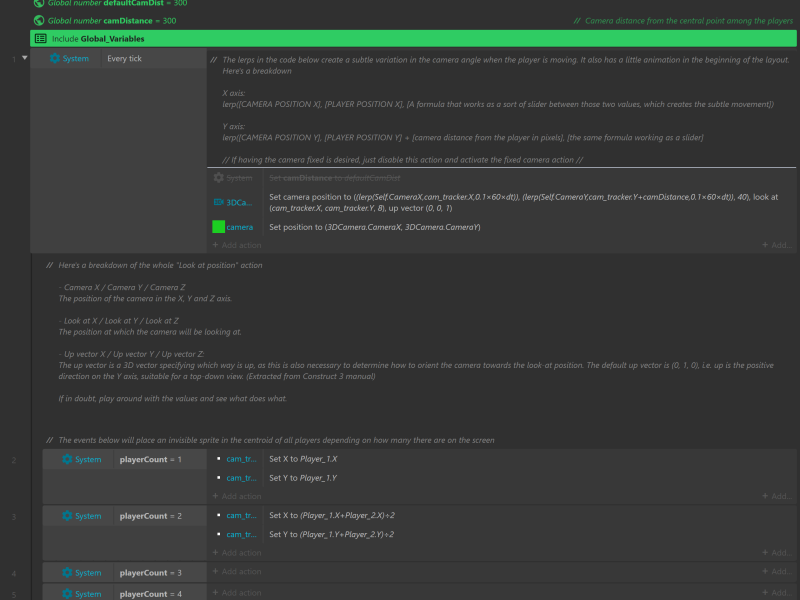
Task: Click the globe icon beside camDistance variable
Action: [39, 20]
